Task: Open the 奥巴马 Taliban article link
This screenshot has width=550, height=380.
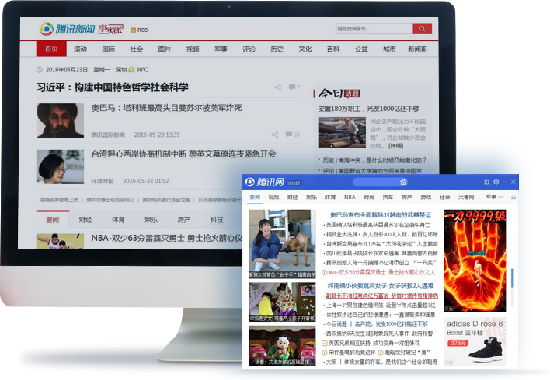Action: pyautogui.click(x=167, y=108)
